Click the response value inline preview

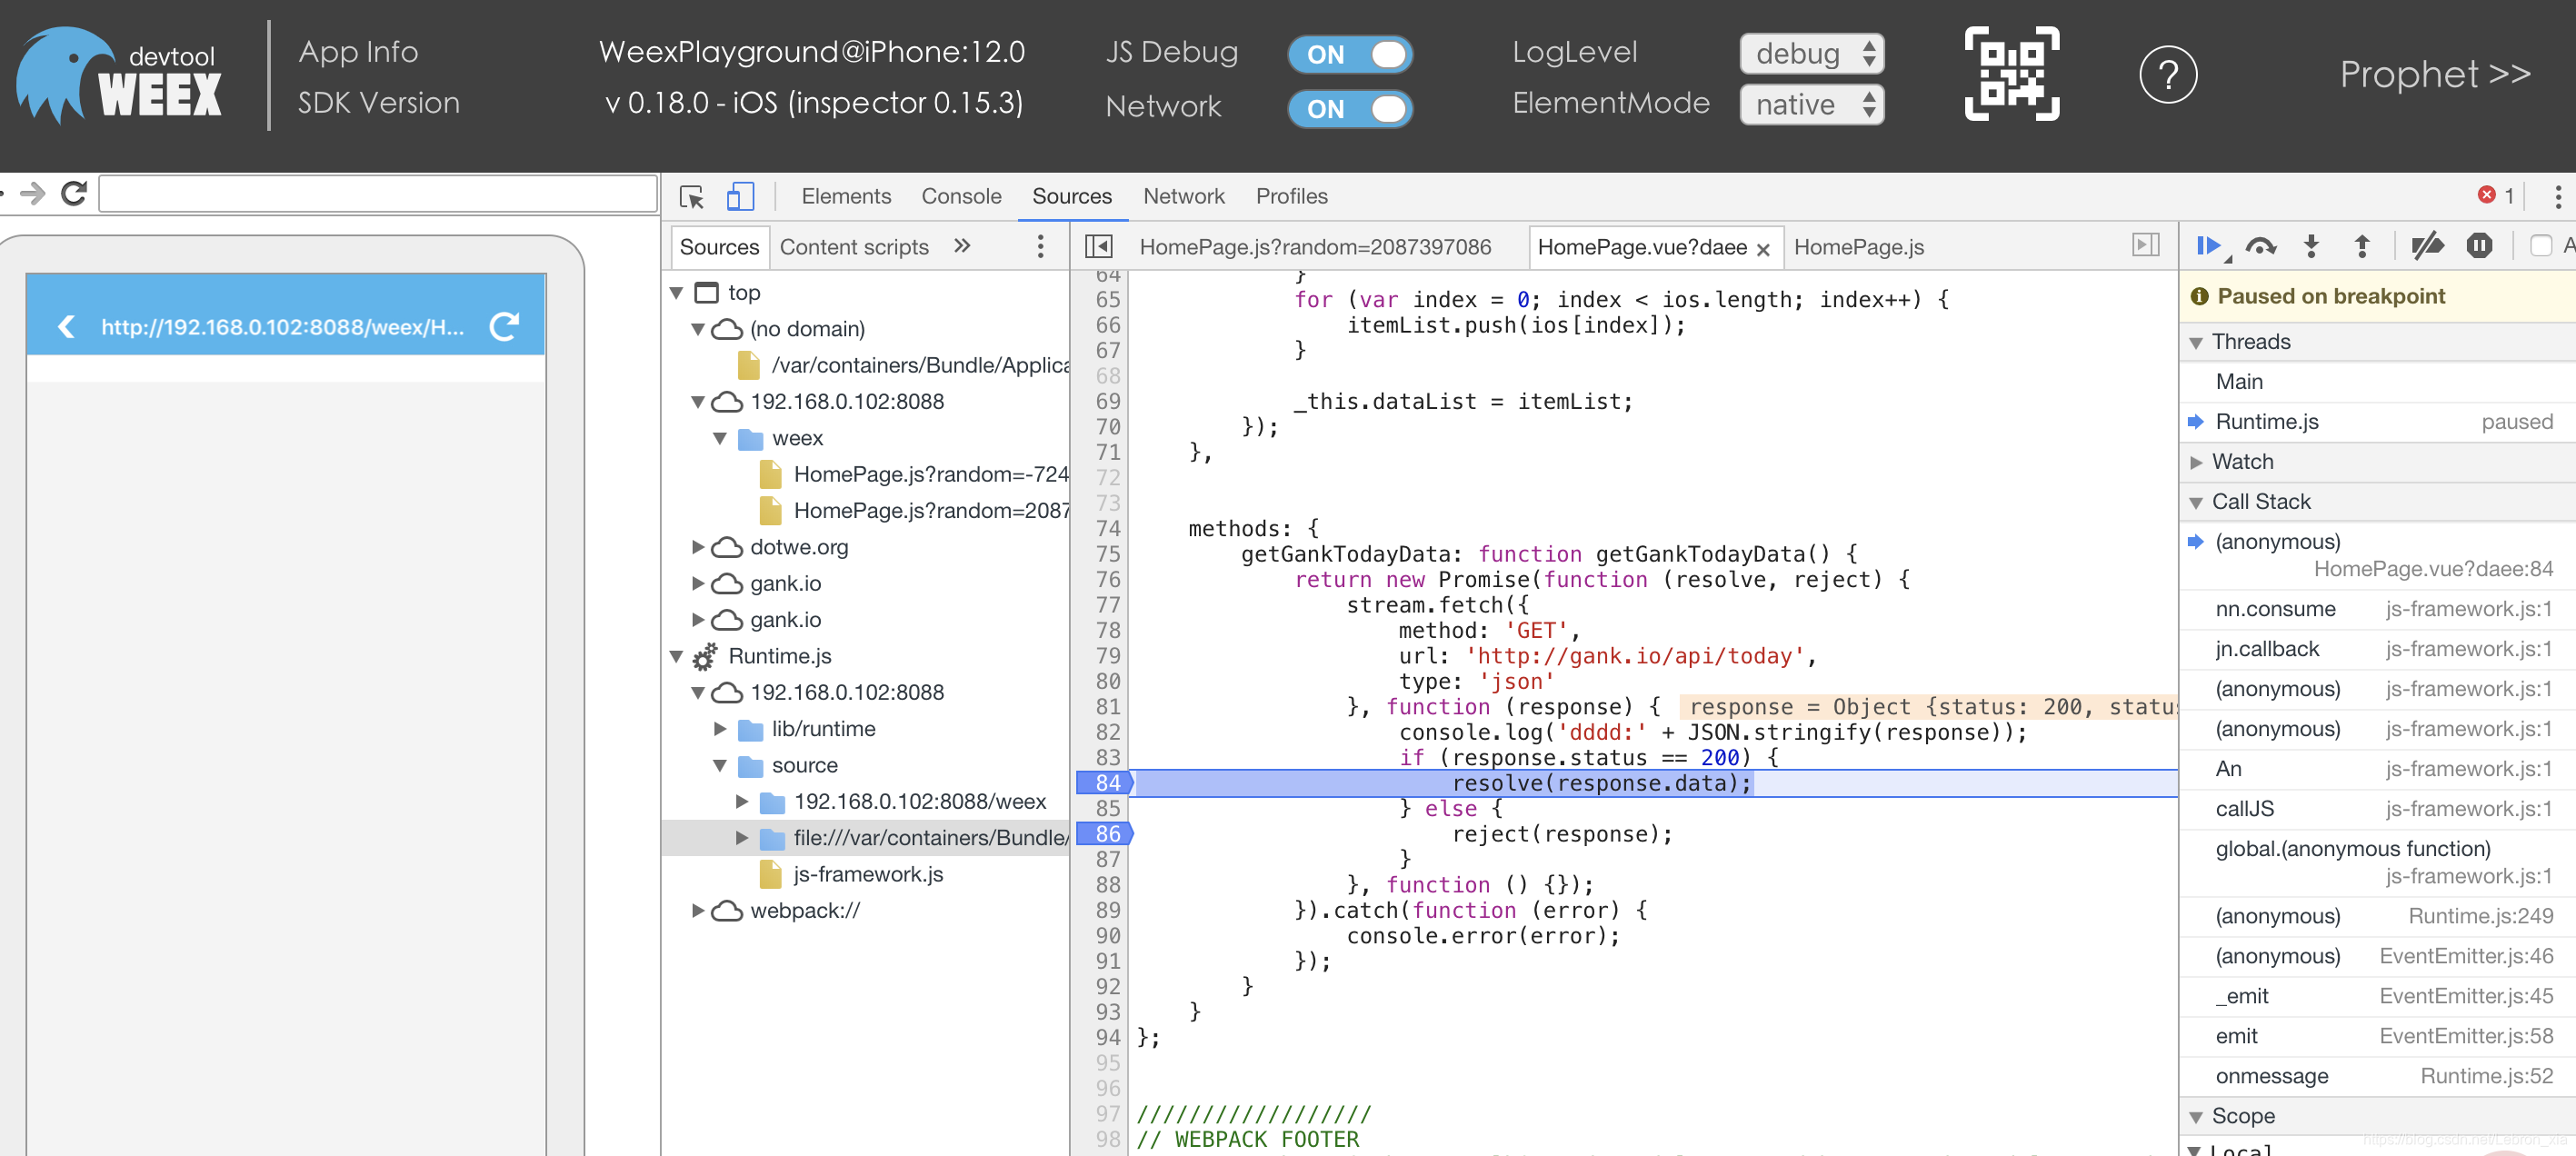1930,707
